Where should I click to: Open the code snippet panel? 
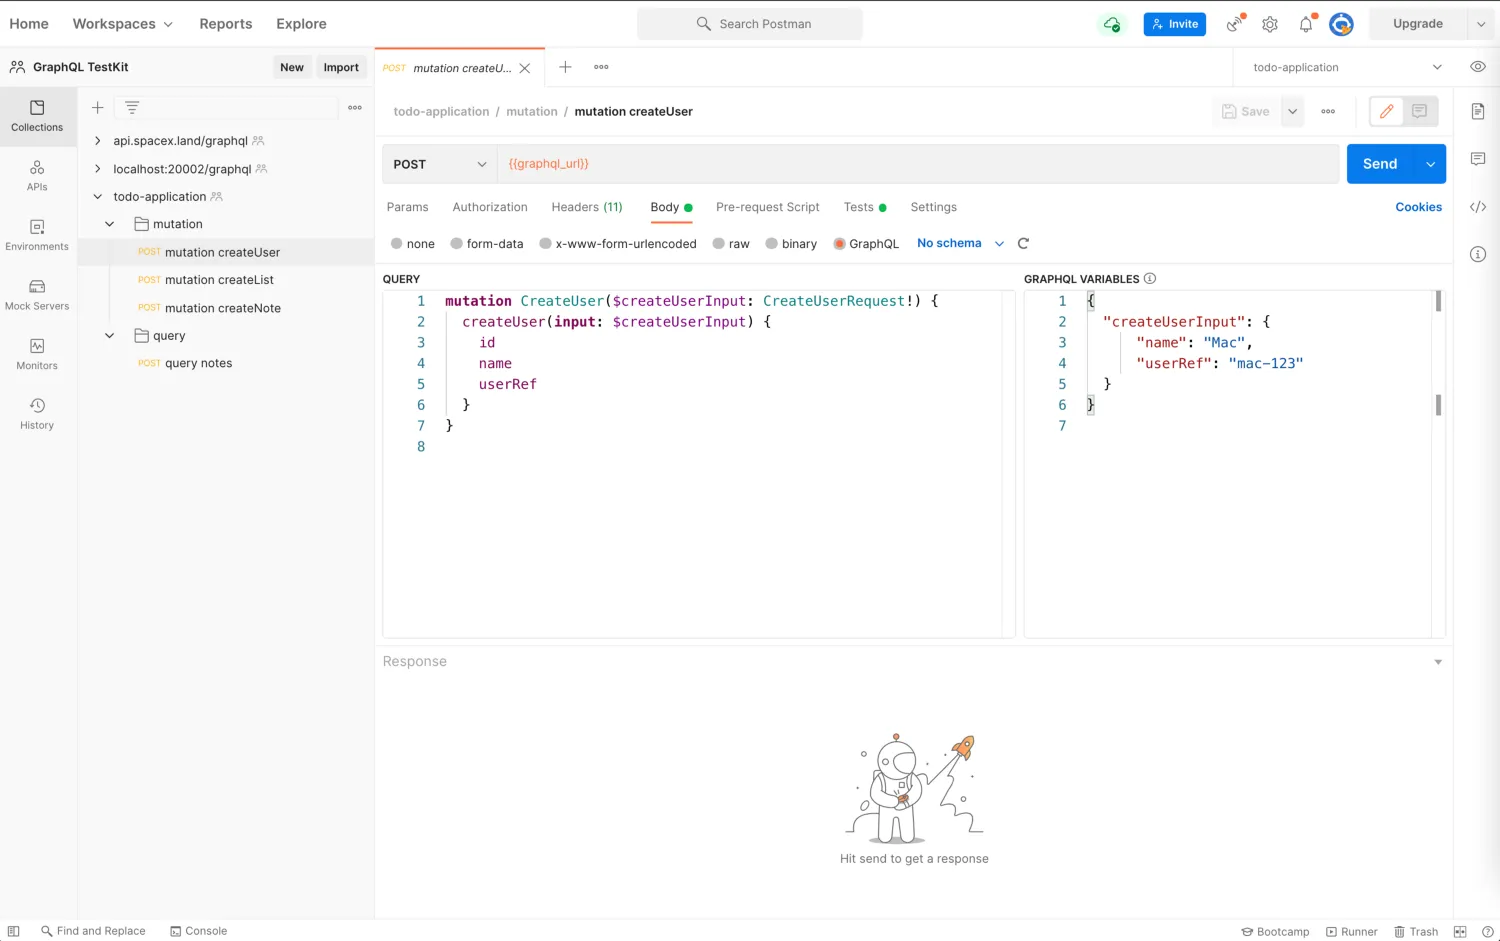(x=1478, y=207)
